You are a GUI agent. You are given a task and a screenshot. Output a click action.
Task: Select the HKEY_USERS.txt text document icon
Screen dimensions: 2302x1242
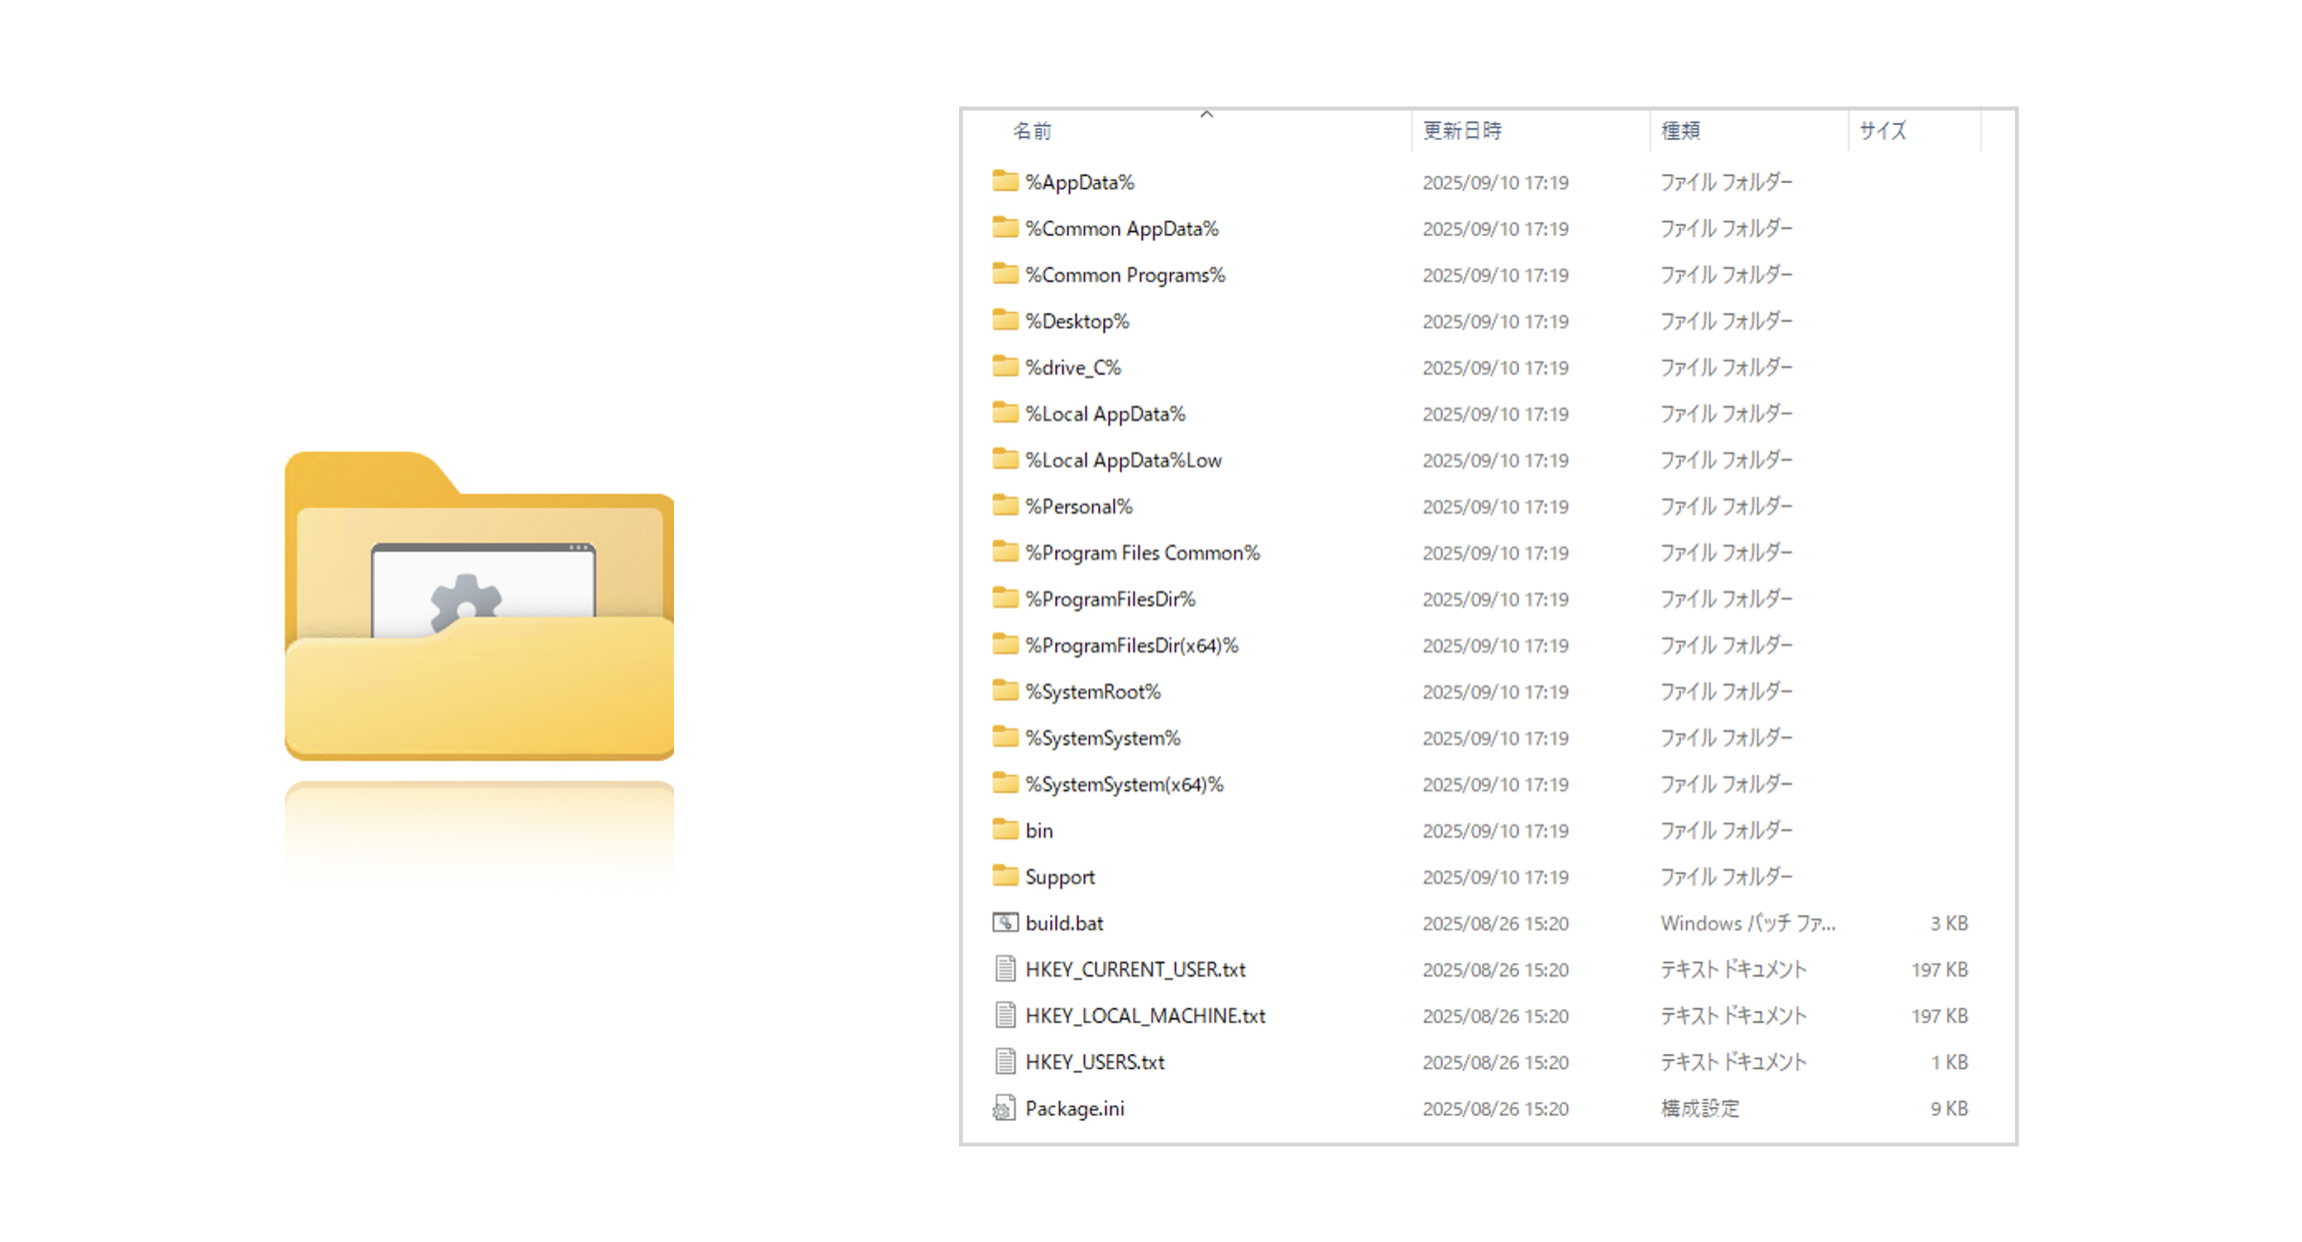coord(1004,1062)
